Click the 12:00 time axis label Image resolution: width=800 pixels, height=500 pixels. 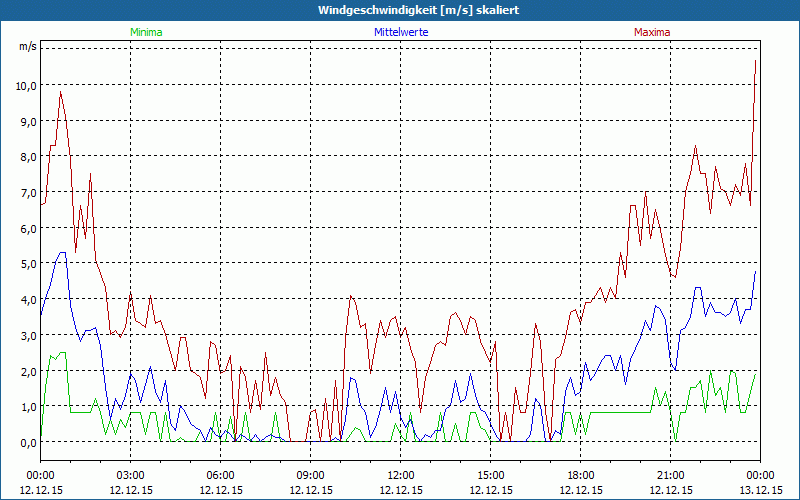click(x=401, y=476)
